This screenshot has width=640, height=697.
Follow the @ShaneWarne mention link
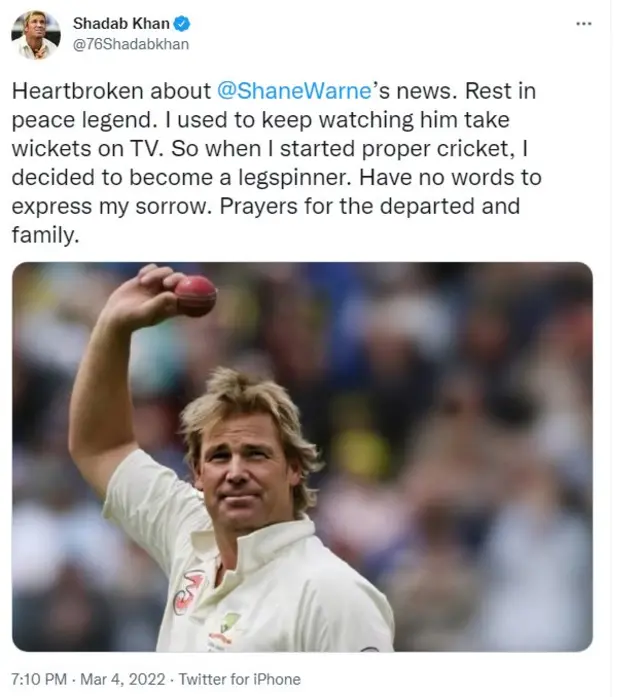click(294, 91)
